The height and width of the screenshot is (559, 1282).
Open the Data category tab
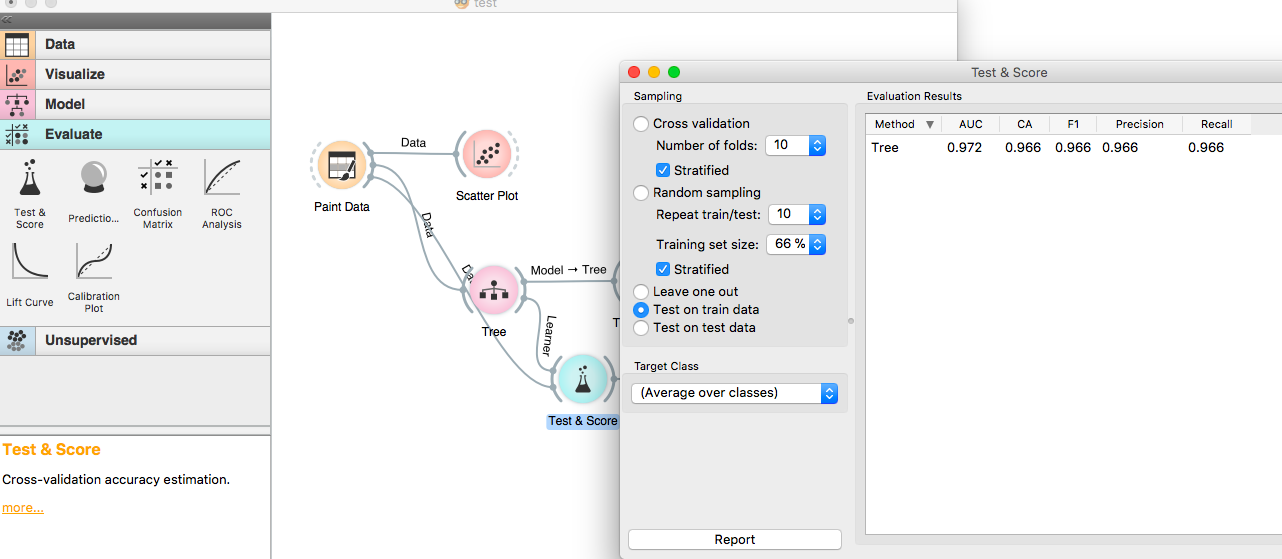(x=135, y=45)
